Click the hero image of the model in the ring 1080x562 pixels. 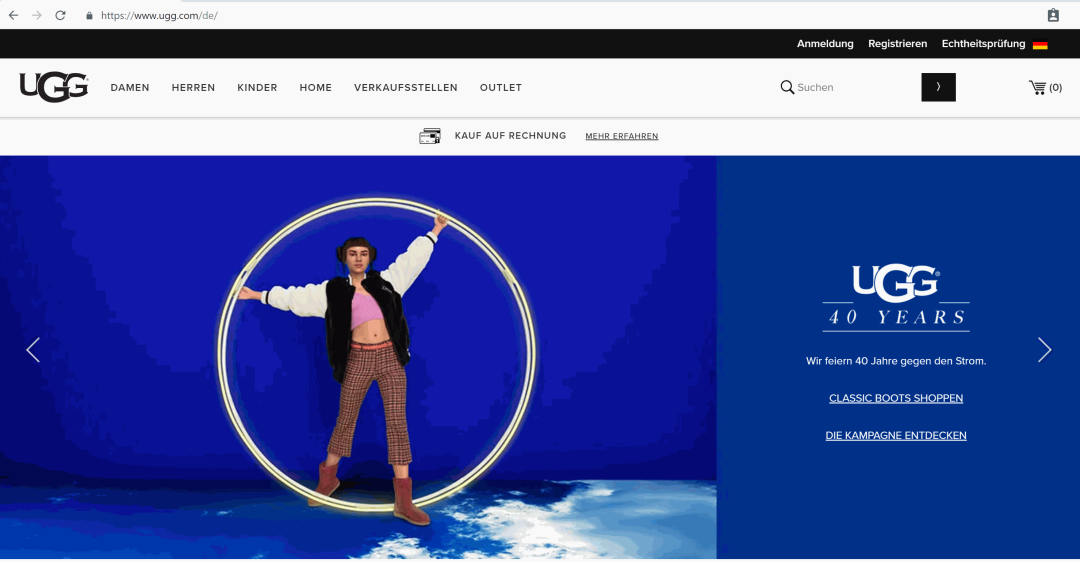tap(358, 357)
